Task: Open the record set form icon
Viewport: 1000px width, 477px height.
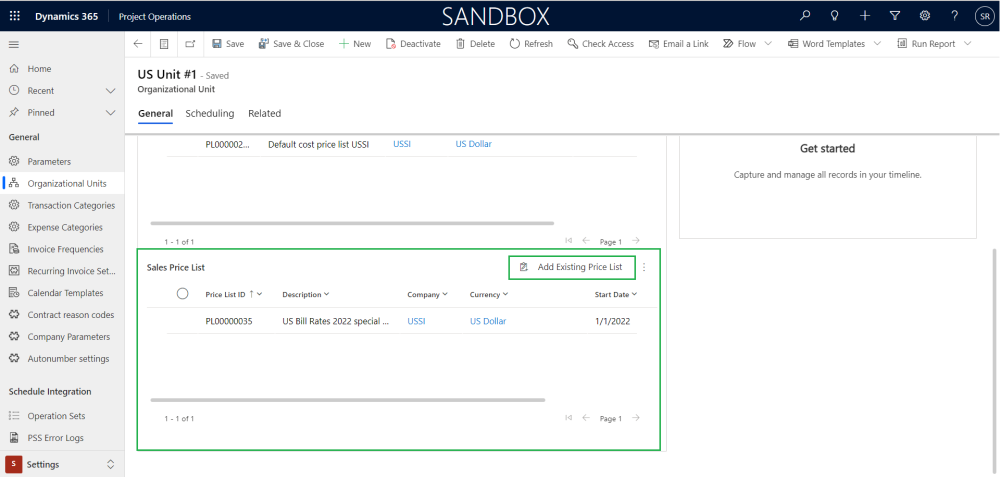Action: coord(164,44)
